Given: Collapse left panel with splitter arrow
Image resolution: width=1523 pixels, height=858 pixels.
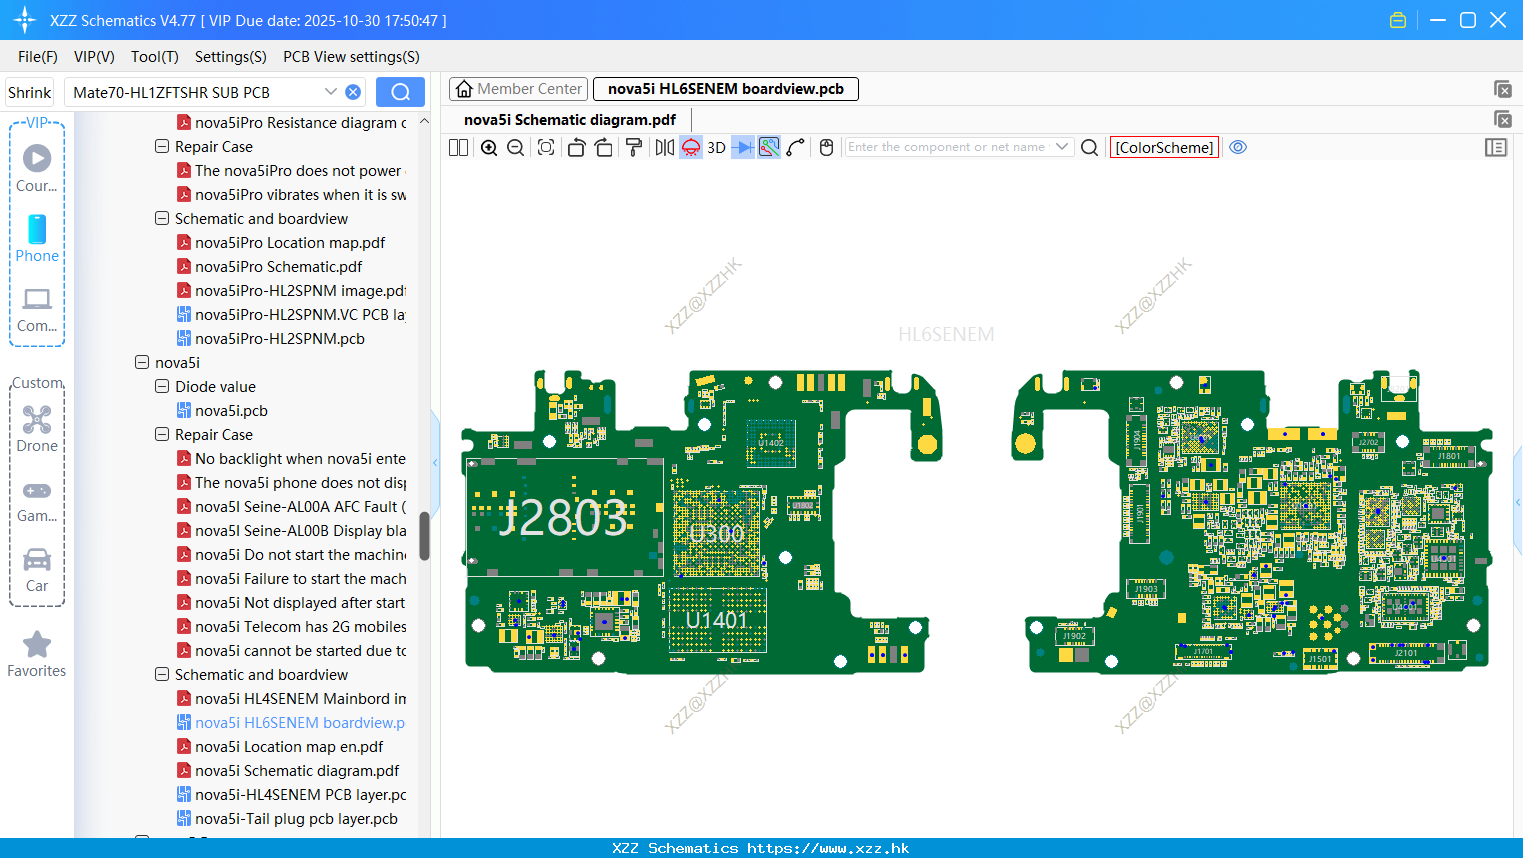Looking at the screenshot, I should click(435, 462).
